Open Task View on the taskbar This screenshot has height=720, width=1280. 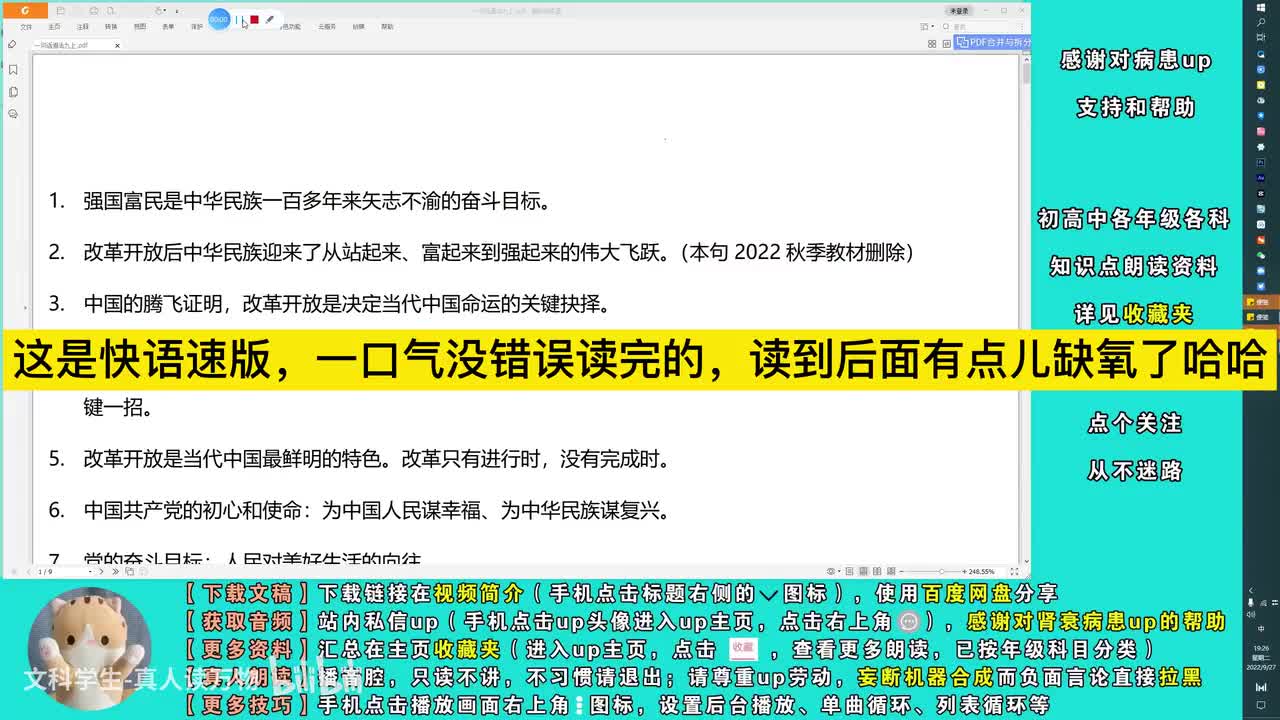(1261, 37)
